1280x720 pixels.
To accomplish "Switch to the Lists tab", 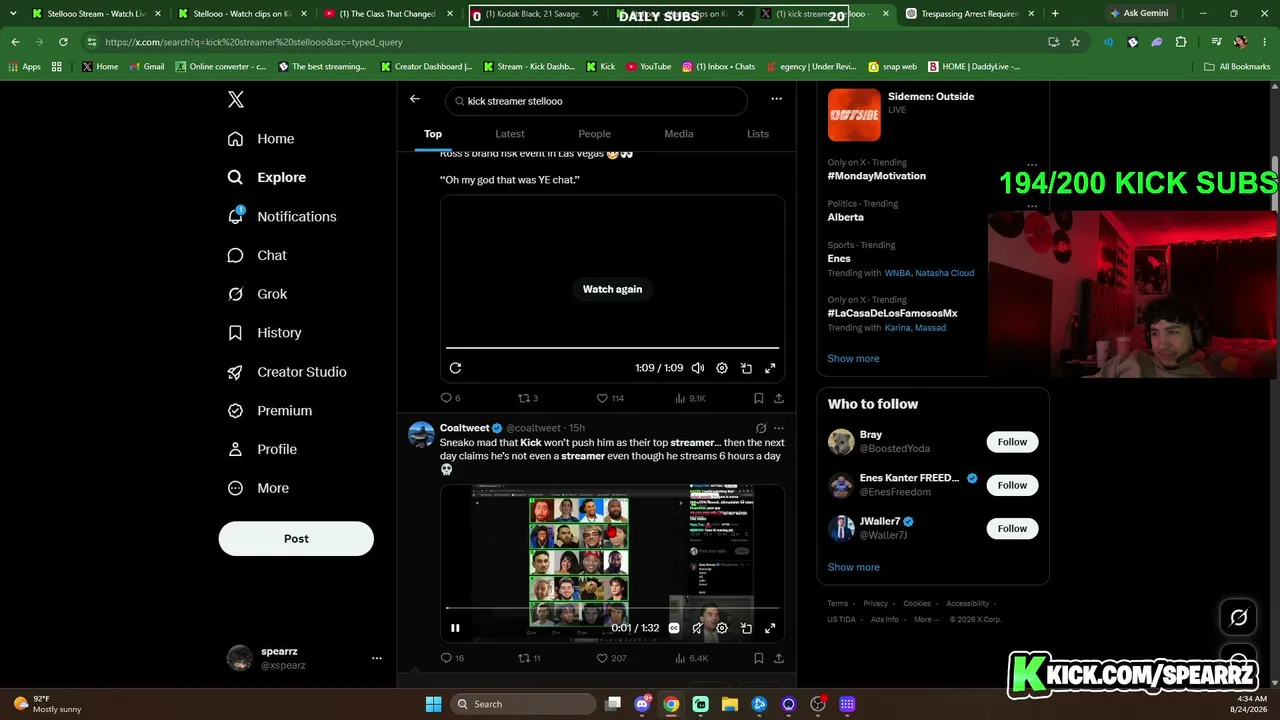I will point(758,134).
